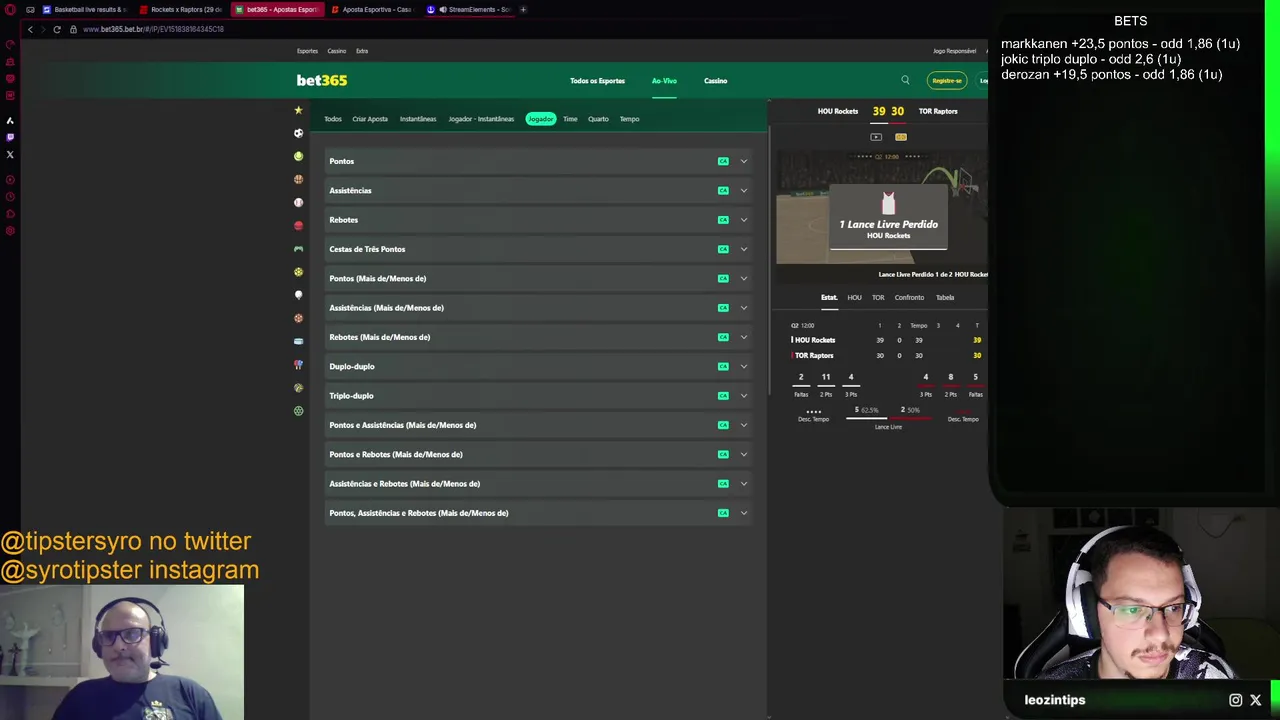Open Ao-Vivo section
Image resolution: width=1280 pixels, height=720 pixels.
[664, 81]
